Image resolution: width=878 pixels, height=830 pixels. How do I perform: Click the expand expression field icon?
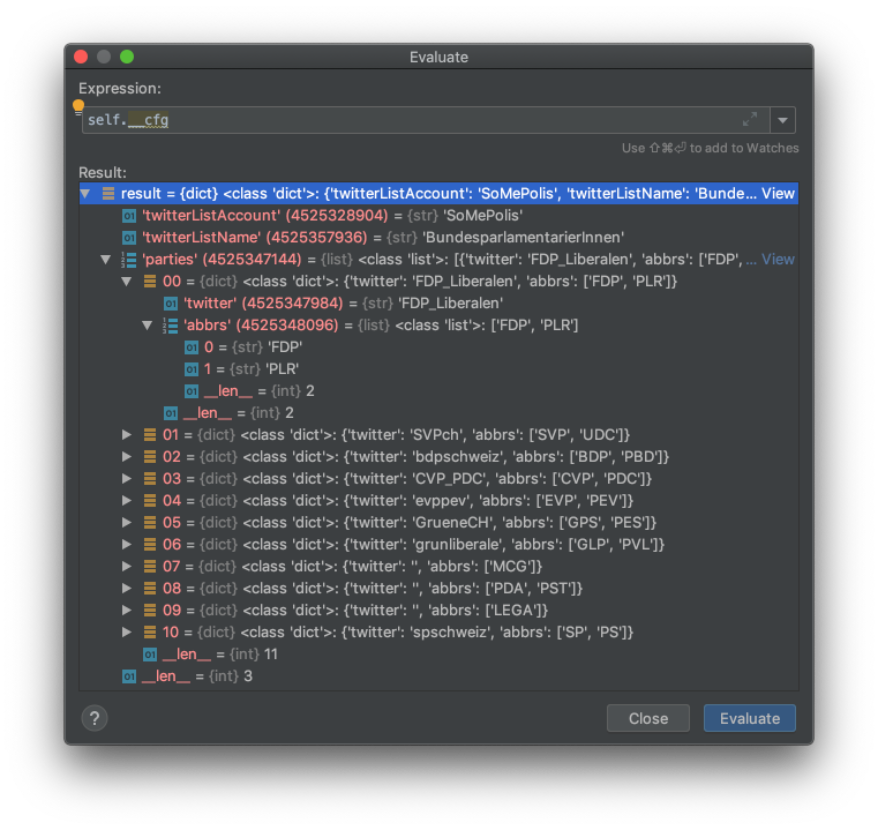click(x=750, y=120)
